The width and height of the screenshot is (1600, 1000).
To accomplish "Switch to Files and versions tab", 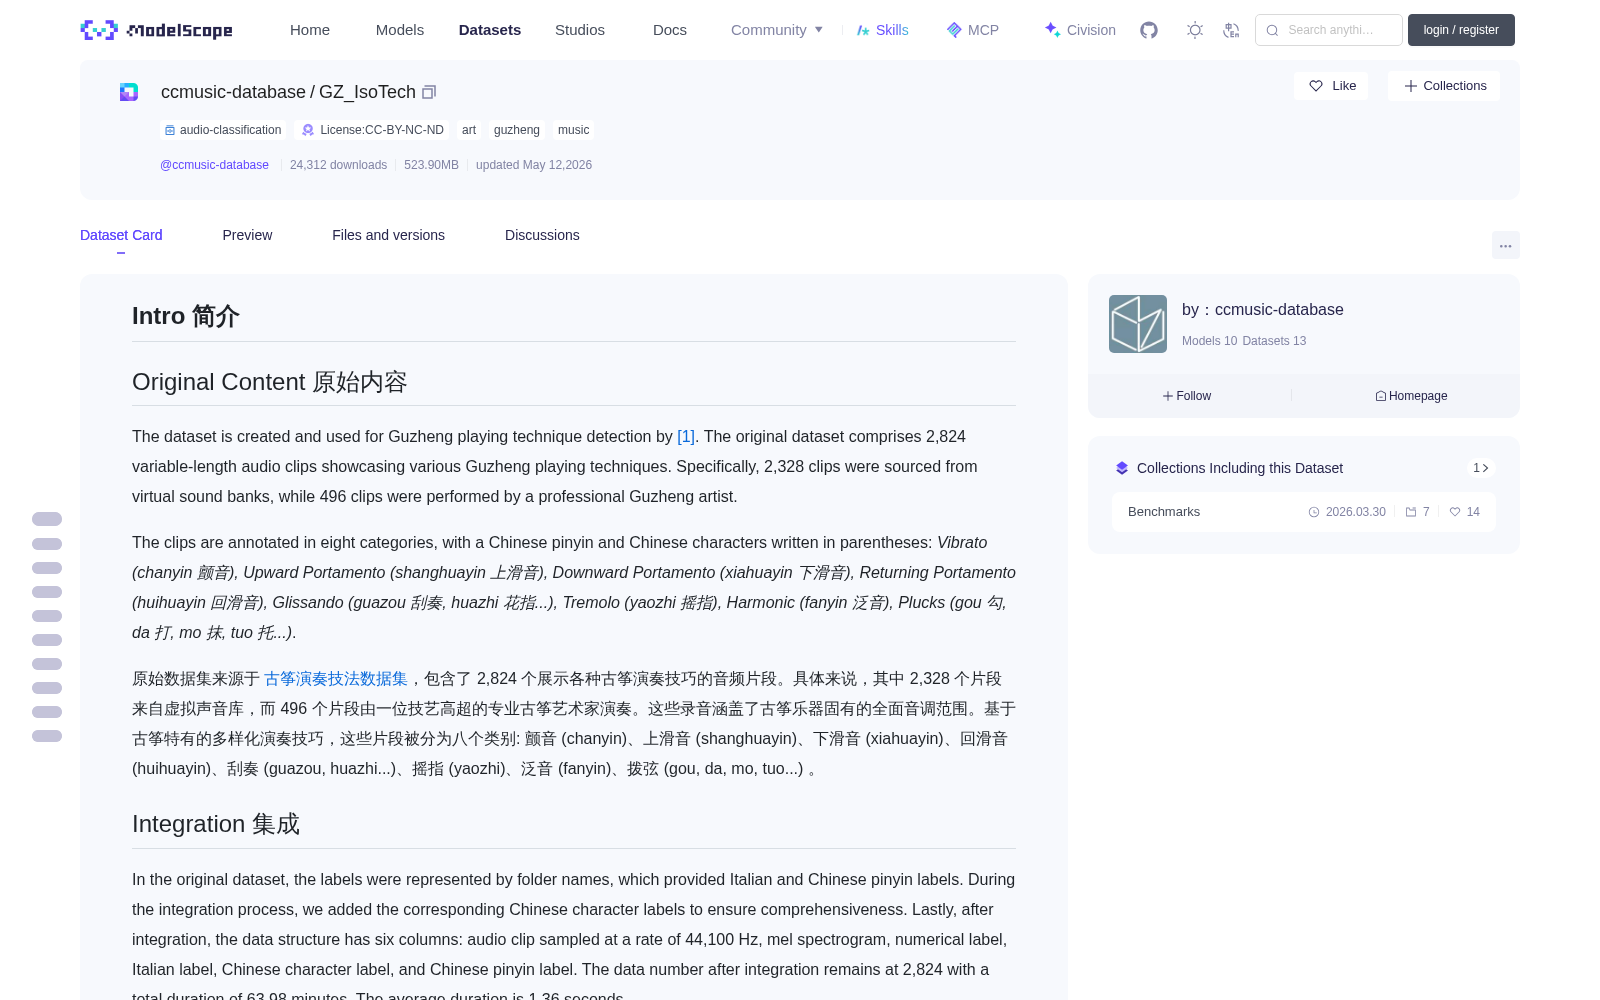I will pyautogui.click(x=388, y=235).
